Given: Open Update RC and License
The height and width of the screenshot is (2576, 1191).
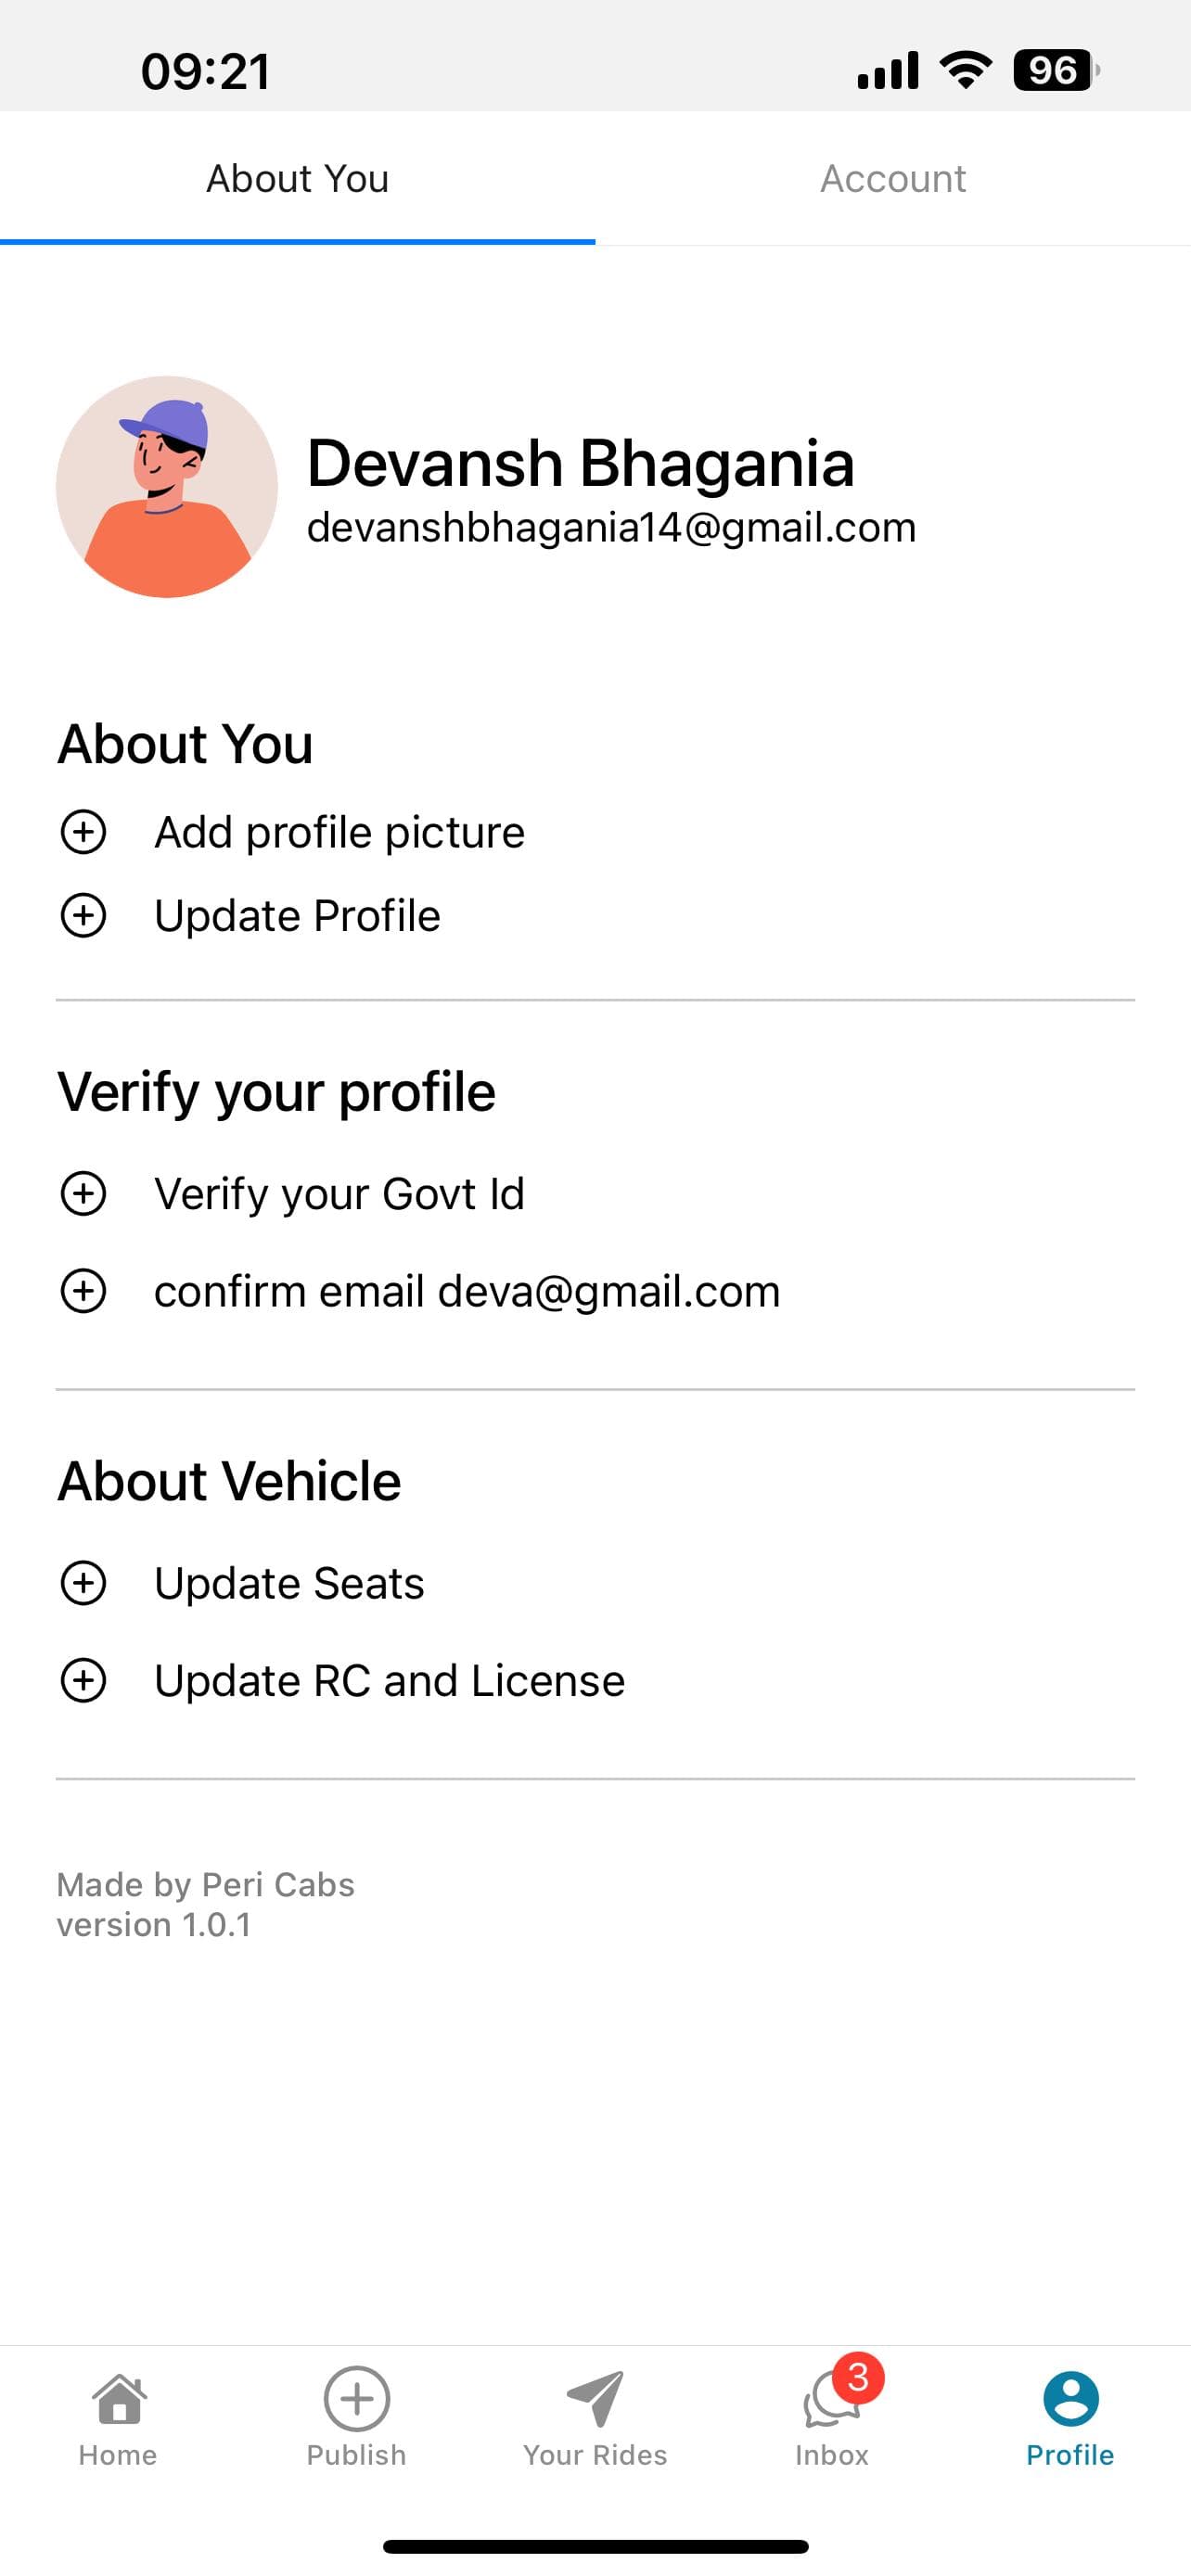Looking at the screenshot, I should tap(389, 1681).
